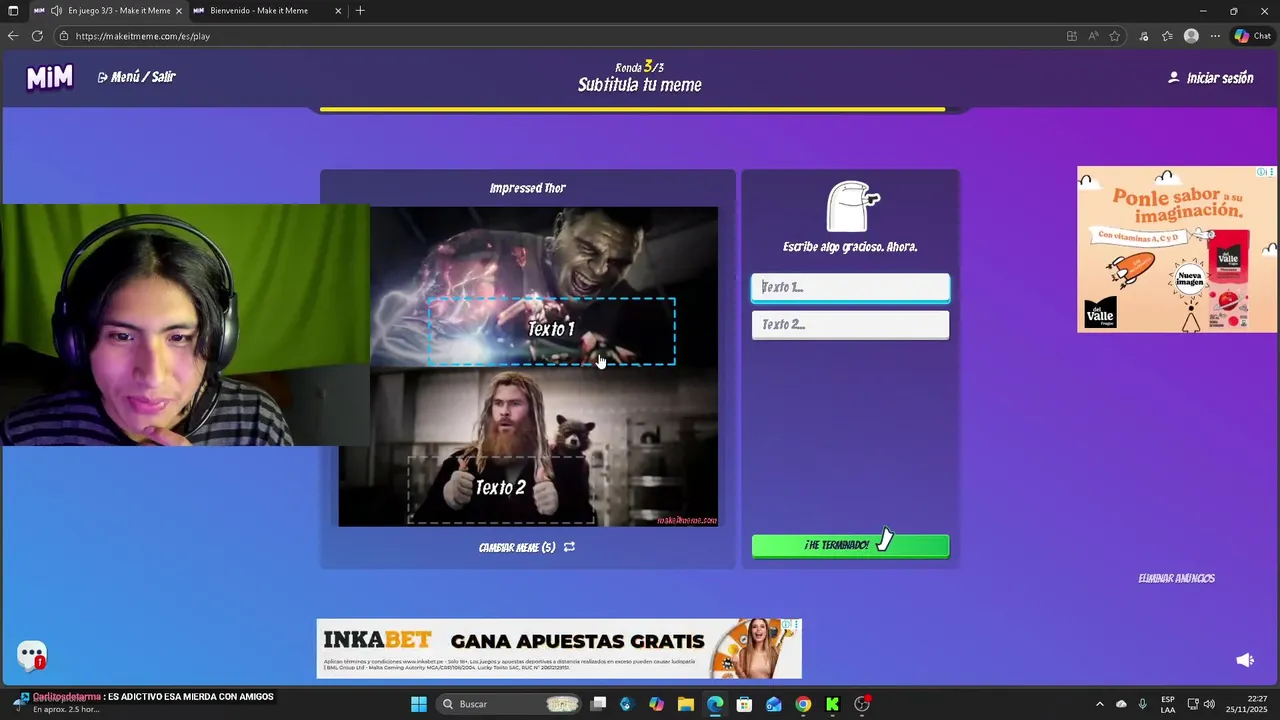Open Task View on the taskbar

click(x=598, y=704)
